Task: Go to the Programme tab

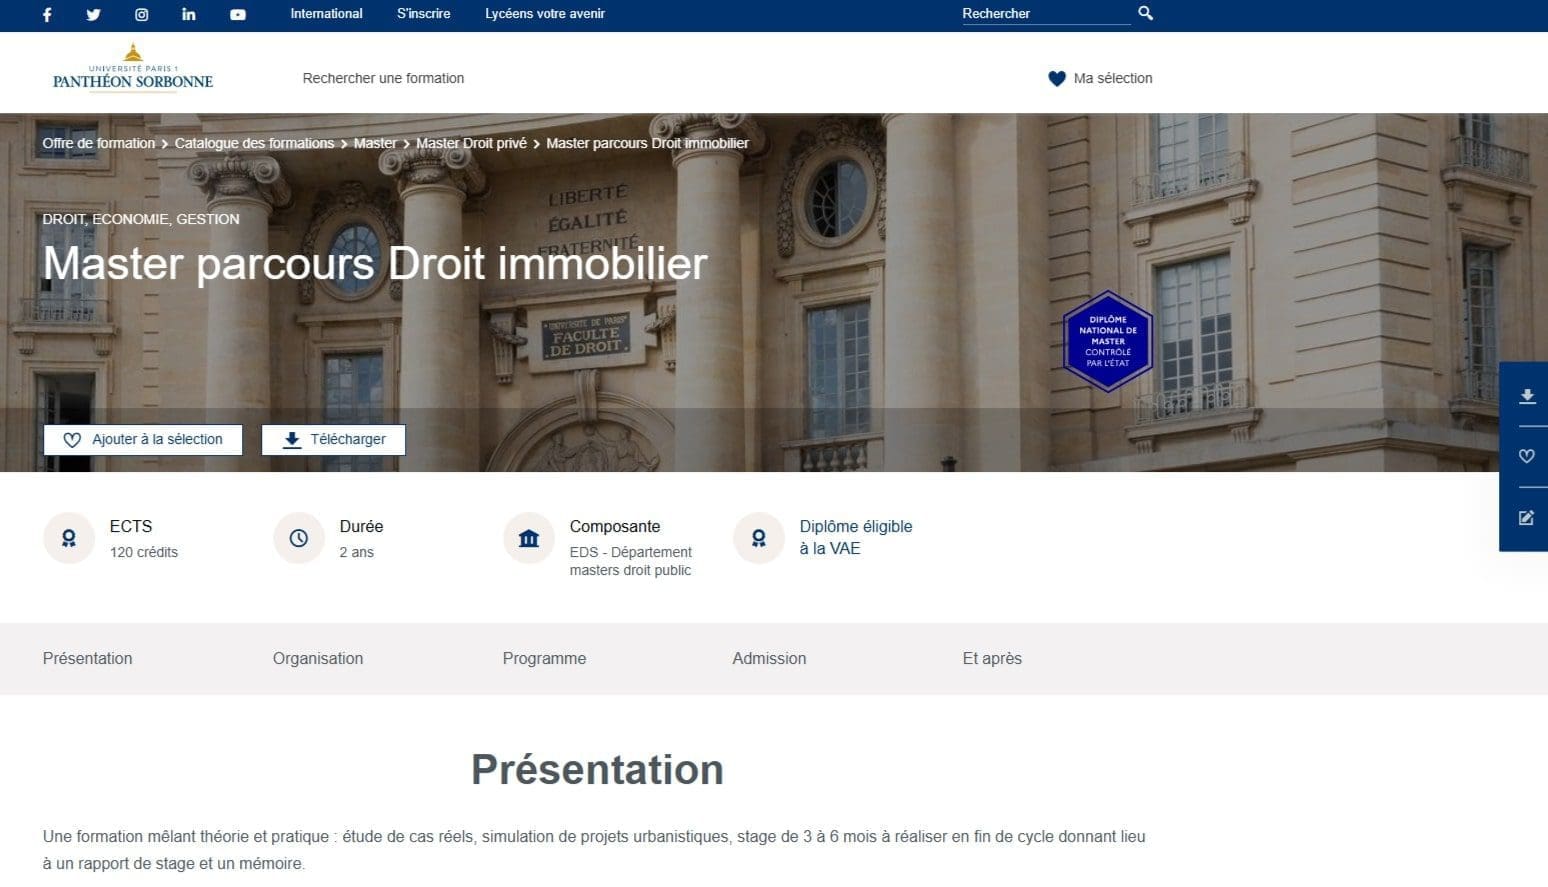Action: (x=544, y=658)
